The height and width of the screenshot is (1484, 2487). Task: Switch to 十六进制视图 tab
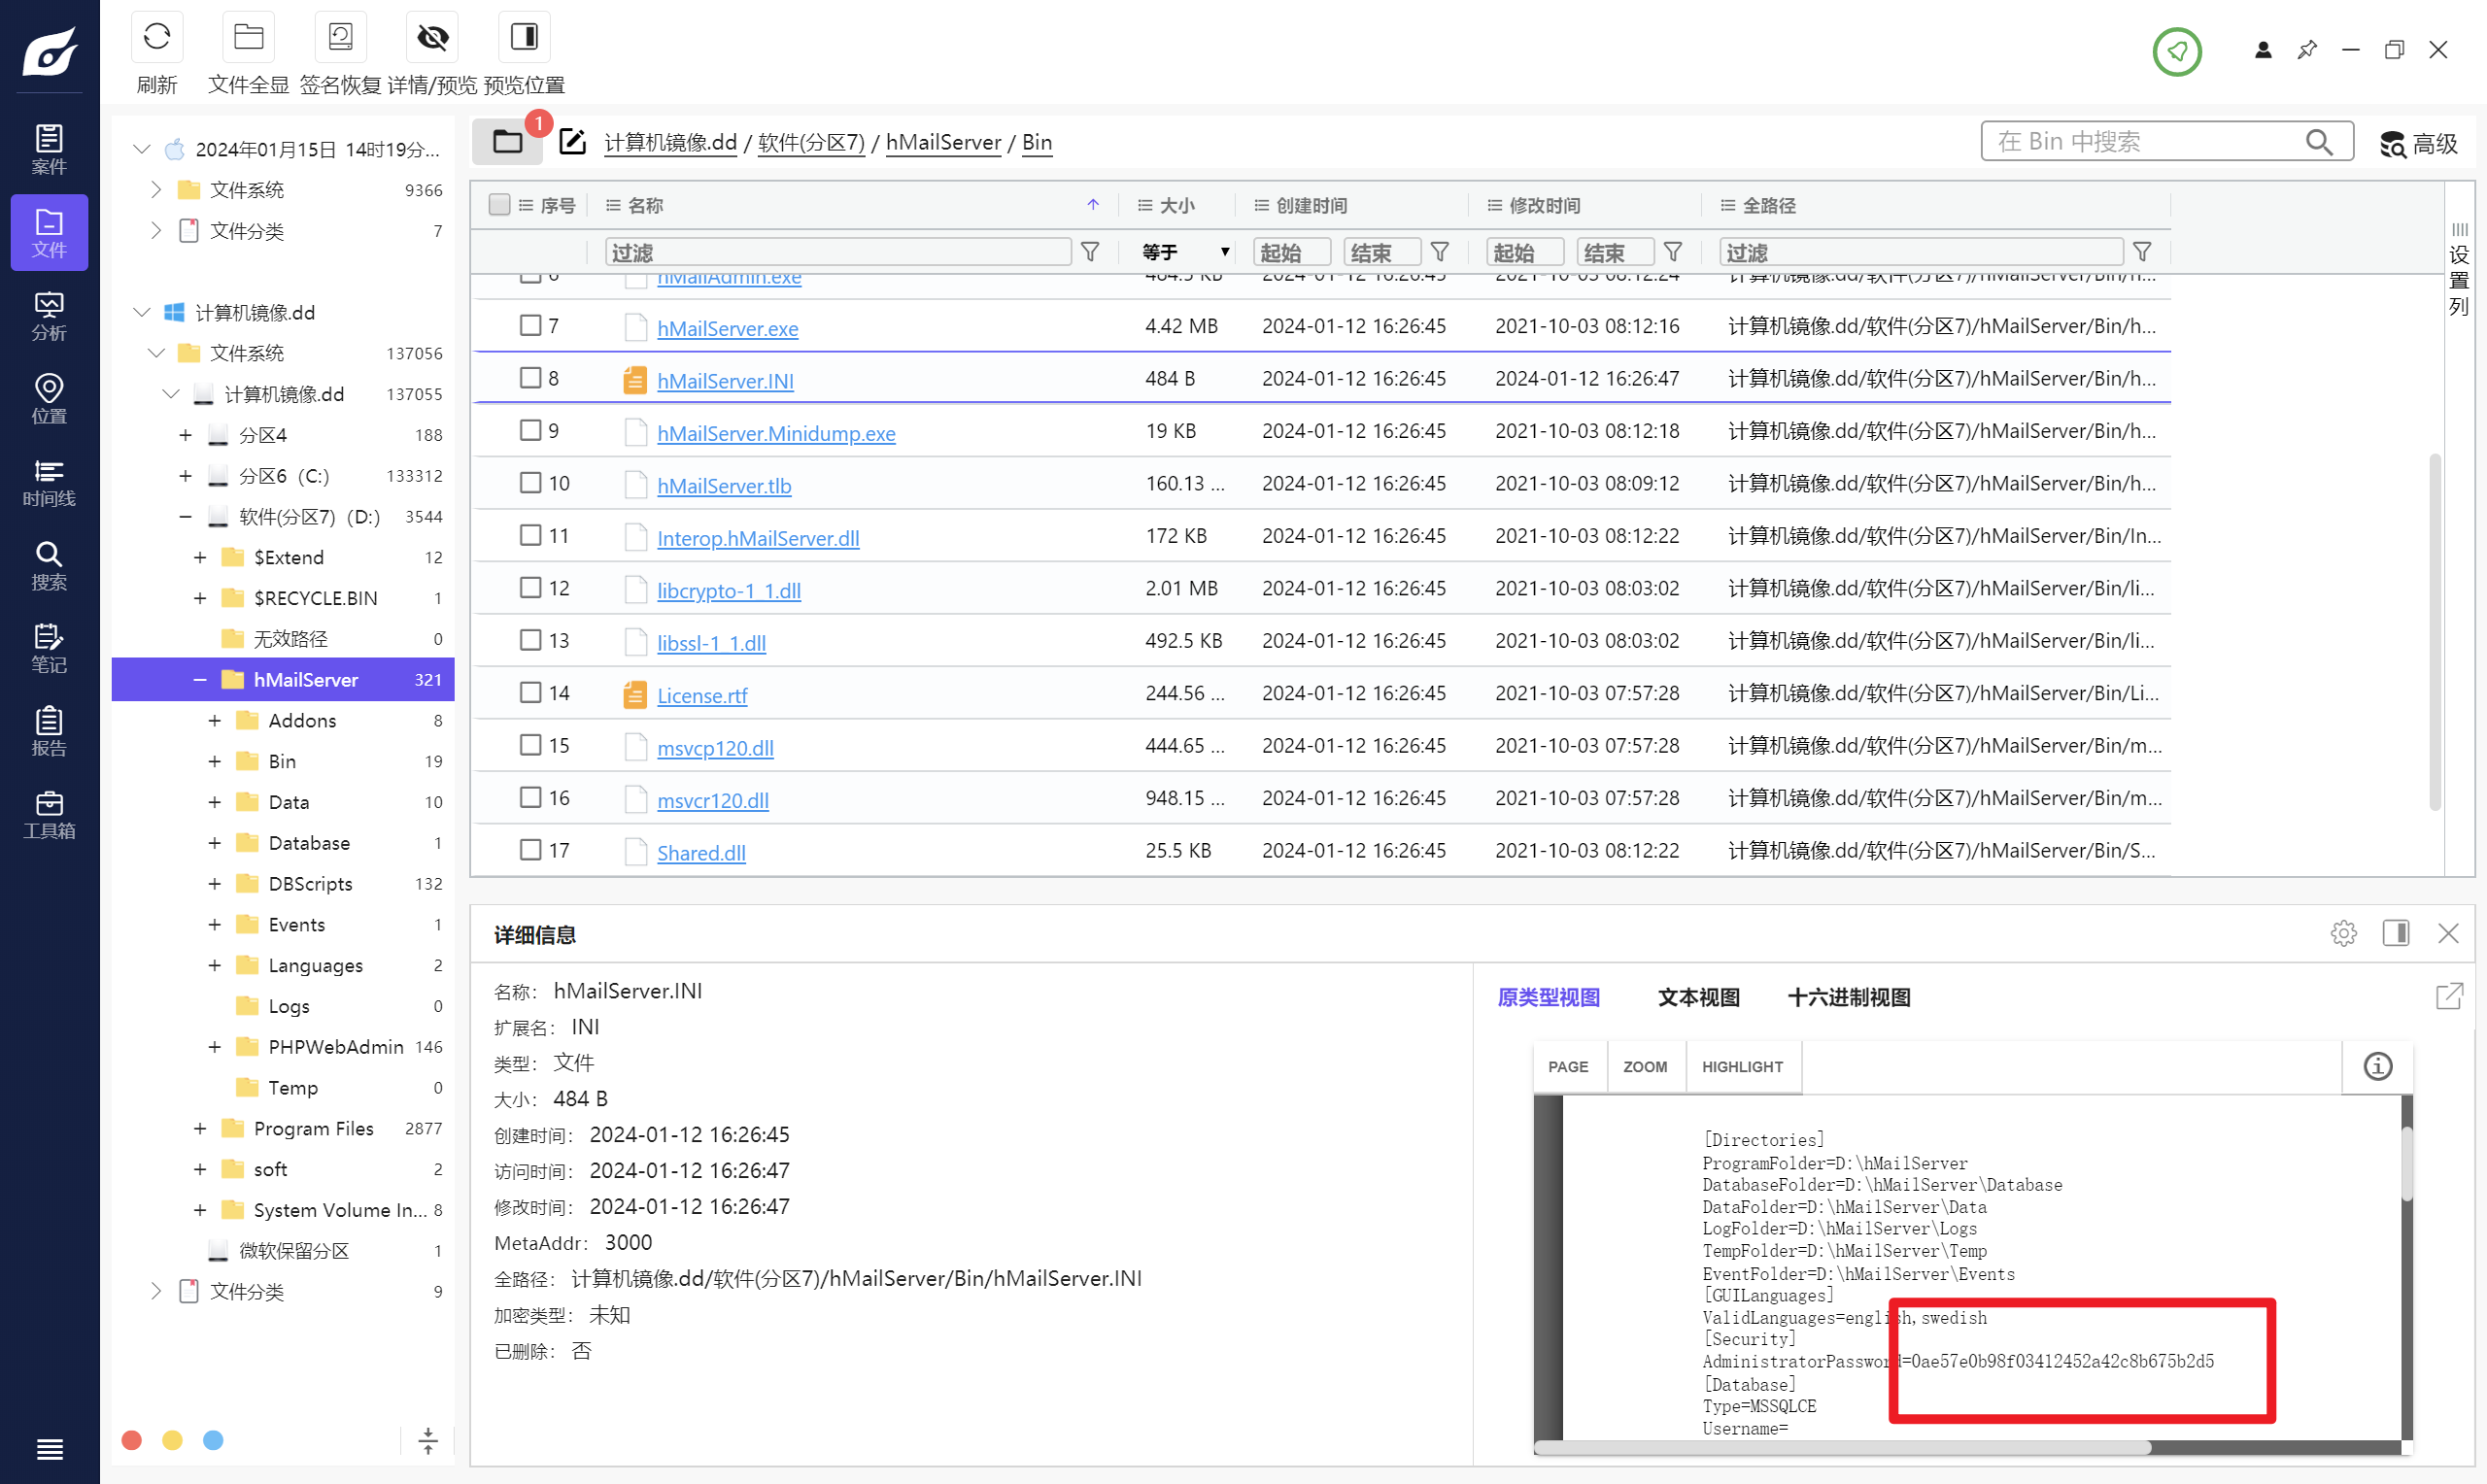coord(1848,997)
